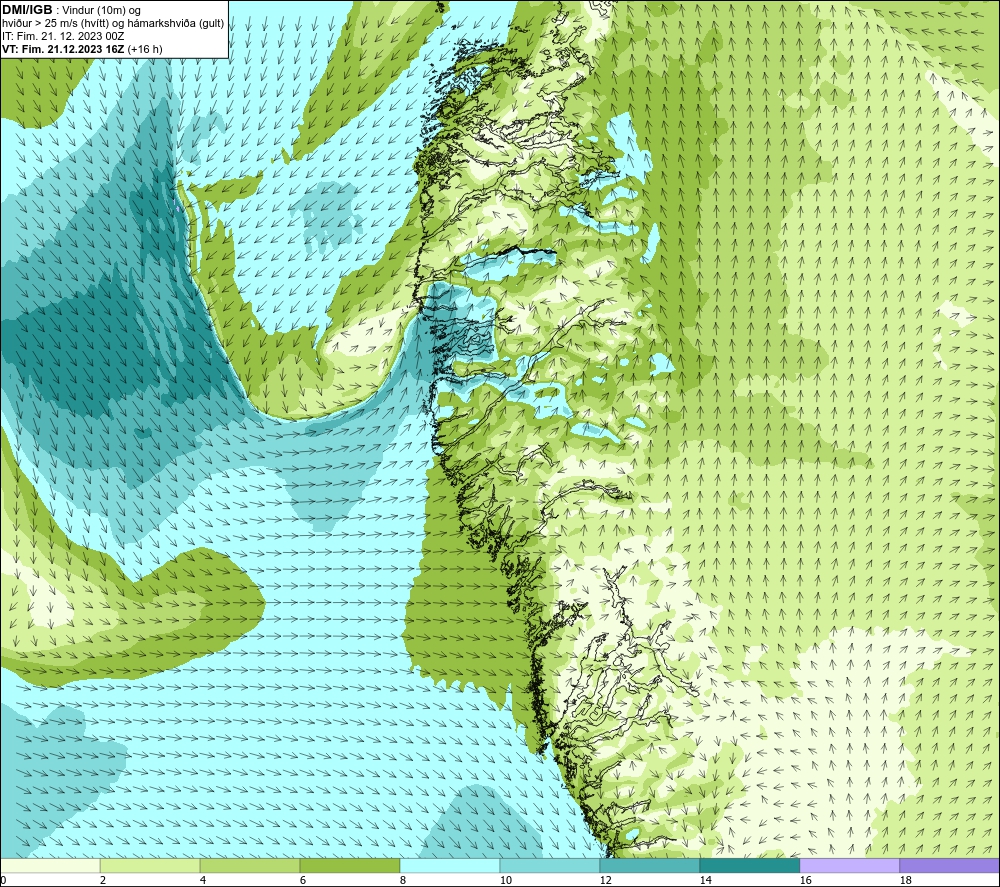Screen dimensions: 1000x887
Task: Click the scale label '6'
Action: click(303, 881)
